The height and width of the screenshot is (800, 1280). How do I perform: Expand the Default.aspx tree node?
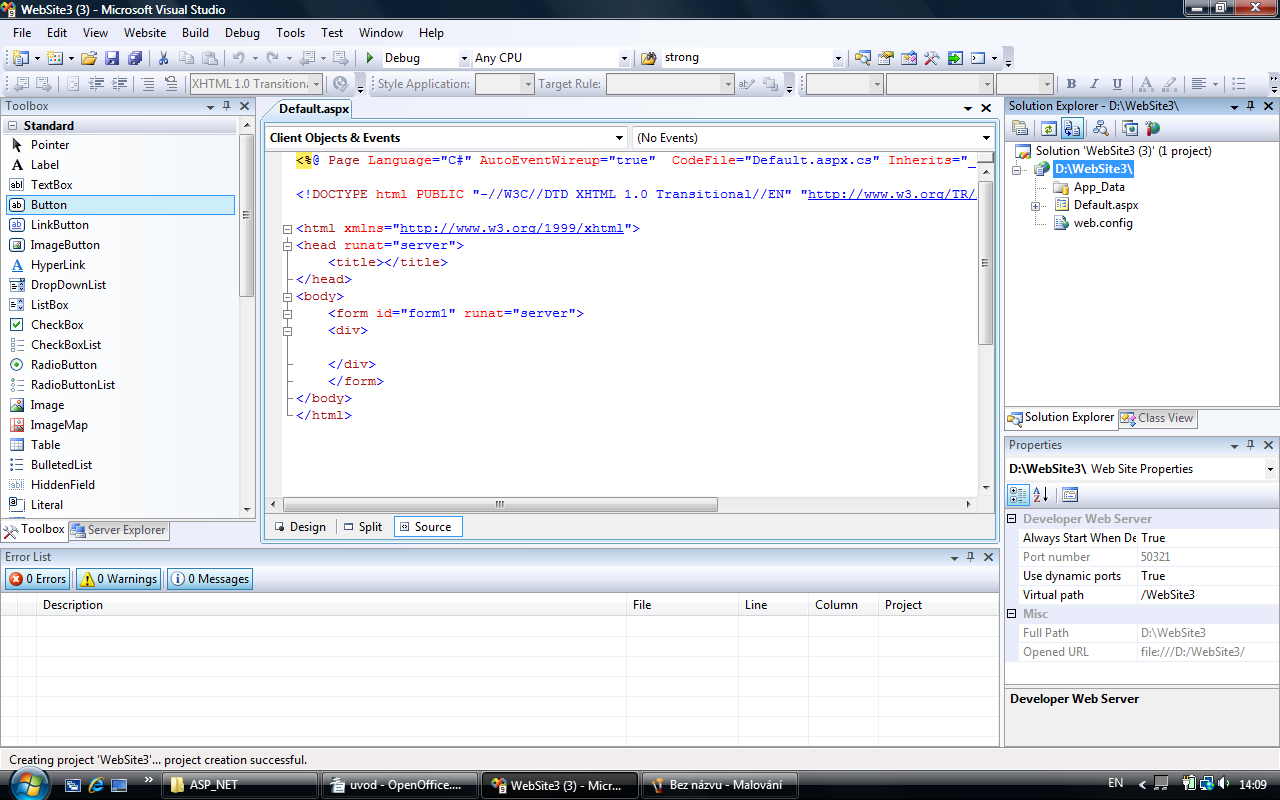pos(1037,206)
